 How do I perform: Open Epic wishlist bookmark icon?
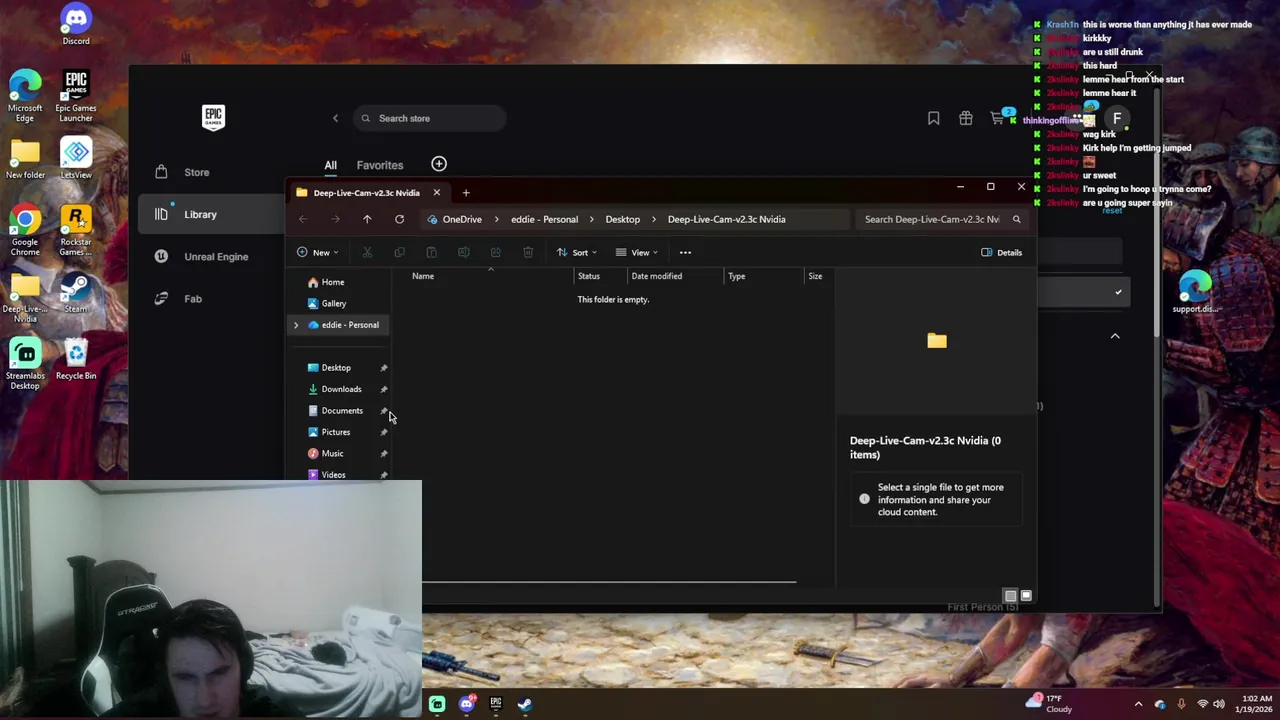coord(933,118)
